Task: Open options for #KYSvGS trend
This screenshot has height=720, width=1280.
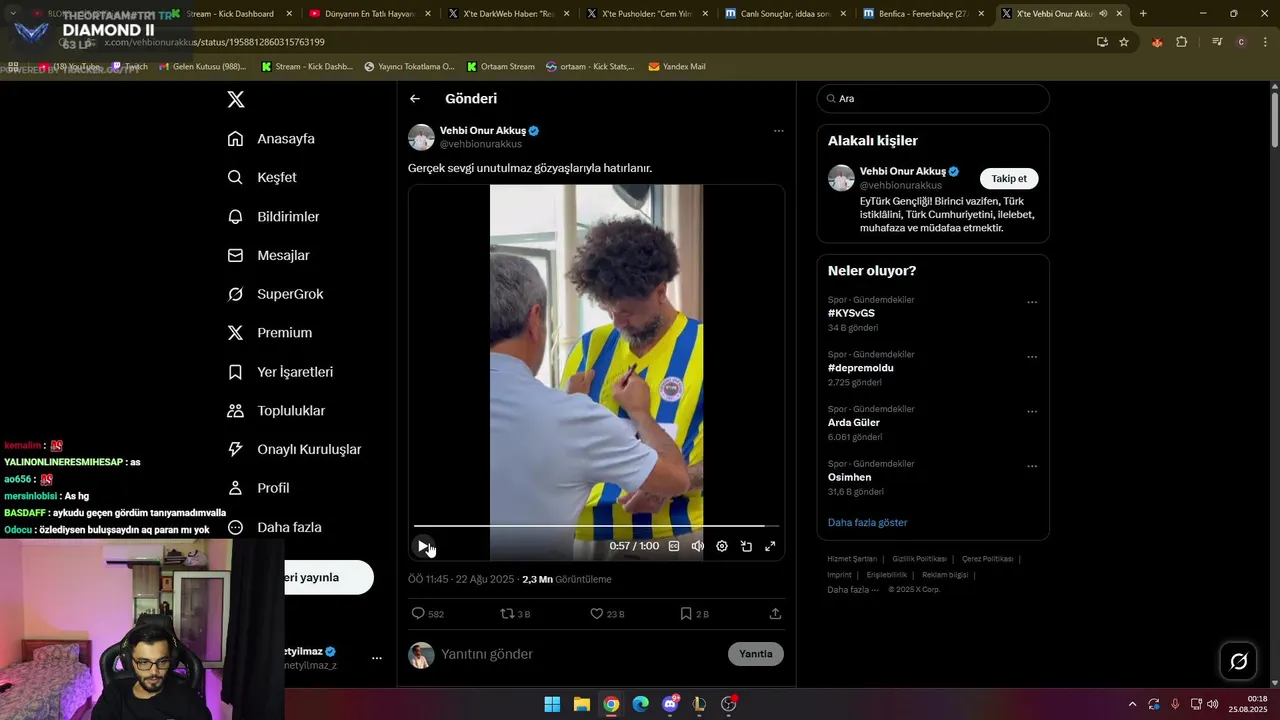Action: pyautogui.click(x=1032, y=302)
